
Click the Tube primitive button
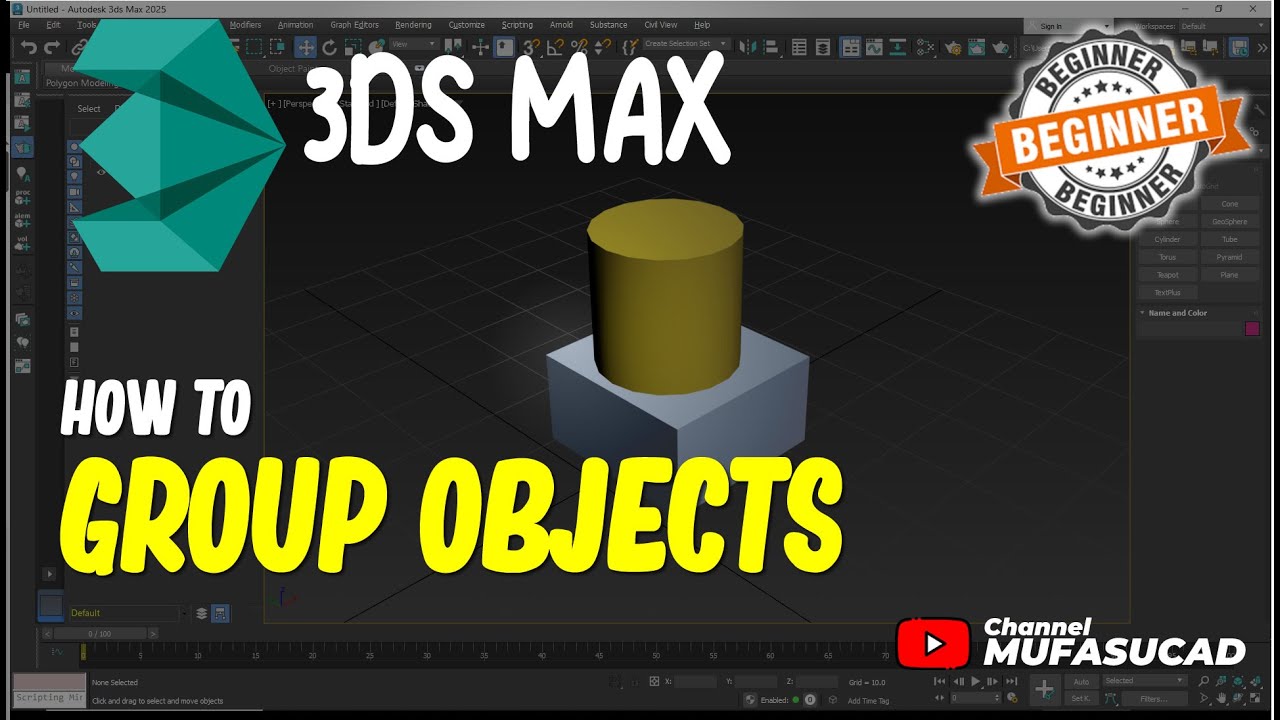pyautogui.click(x=1229, y=240)
